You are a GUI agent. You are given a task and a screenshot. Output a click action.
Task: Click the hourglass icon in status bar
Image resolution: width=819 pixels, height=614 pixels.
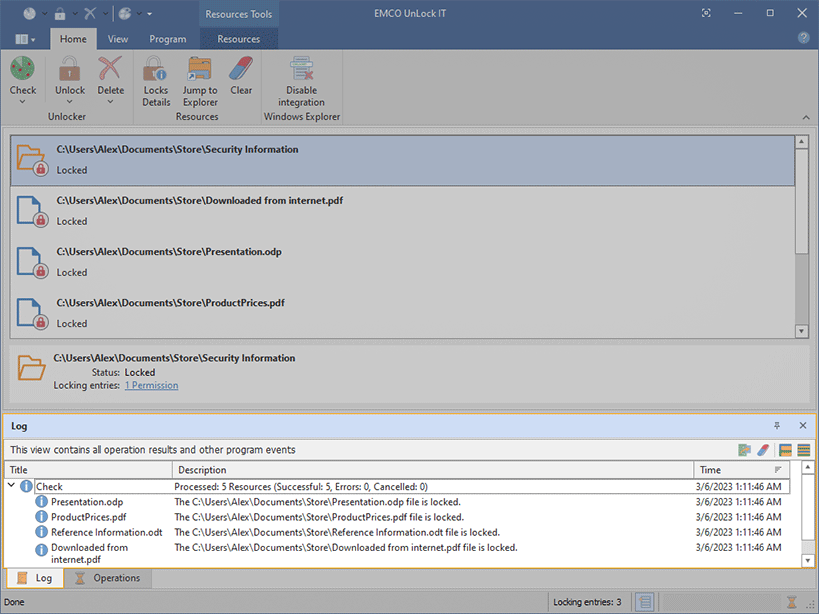pos(792,602)
